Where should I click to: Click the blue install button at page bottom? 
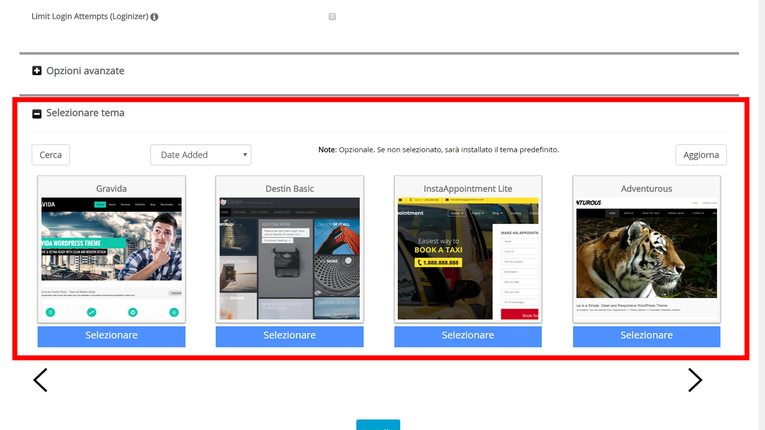coord(378,425)
